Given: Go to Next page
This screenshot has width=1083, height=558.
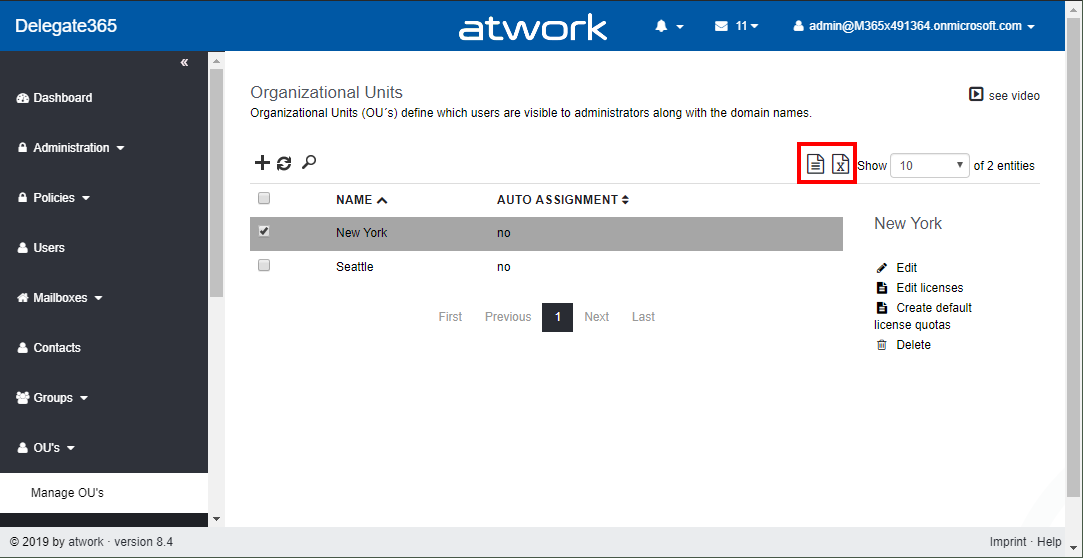Looking at the screenshot, I should (x=597, y=316).
